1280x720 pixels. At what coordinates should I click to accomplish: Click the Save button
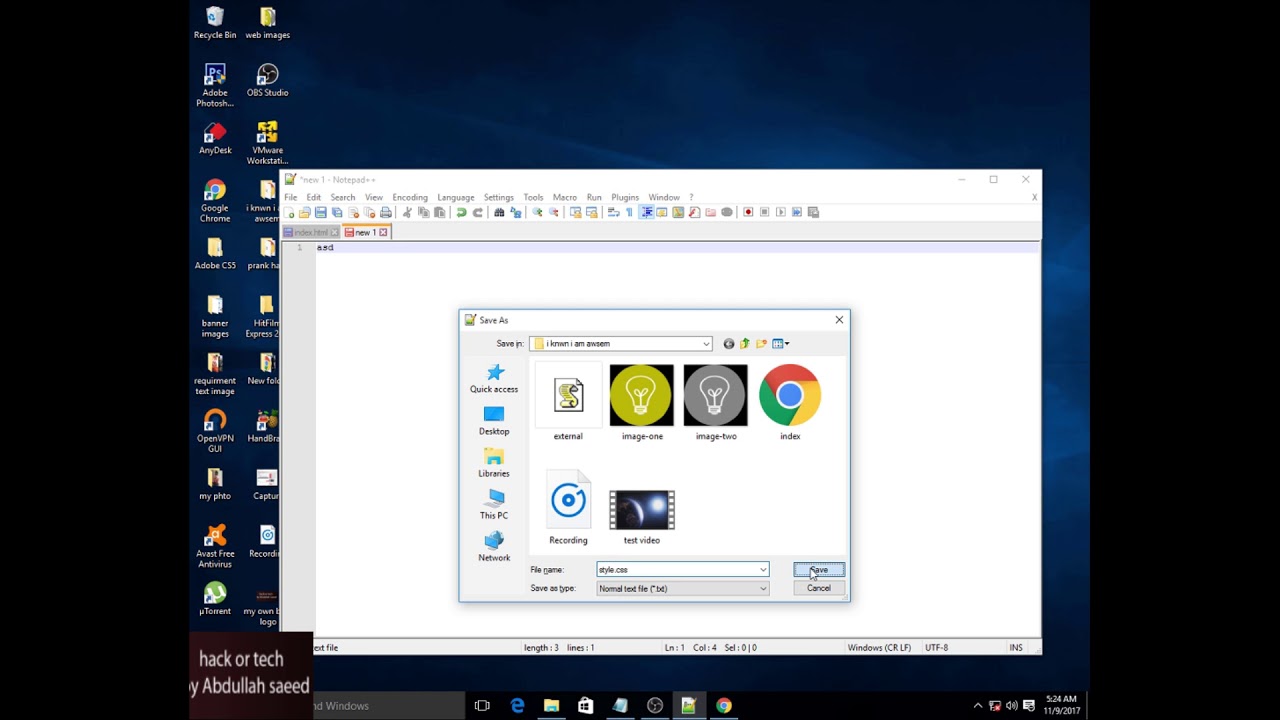[x=819, y=570]
